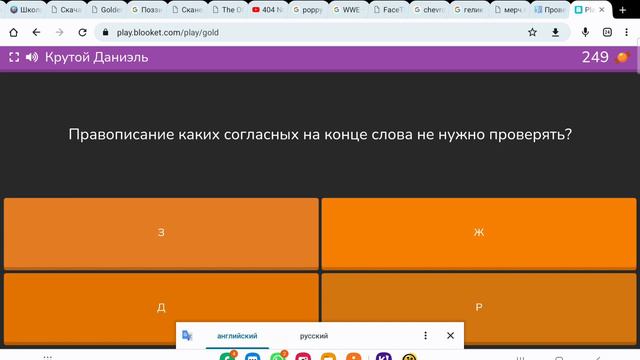
Task: Navigate back to previous page
Action: pyautogui.click(x=36, y=32)
